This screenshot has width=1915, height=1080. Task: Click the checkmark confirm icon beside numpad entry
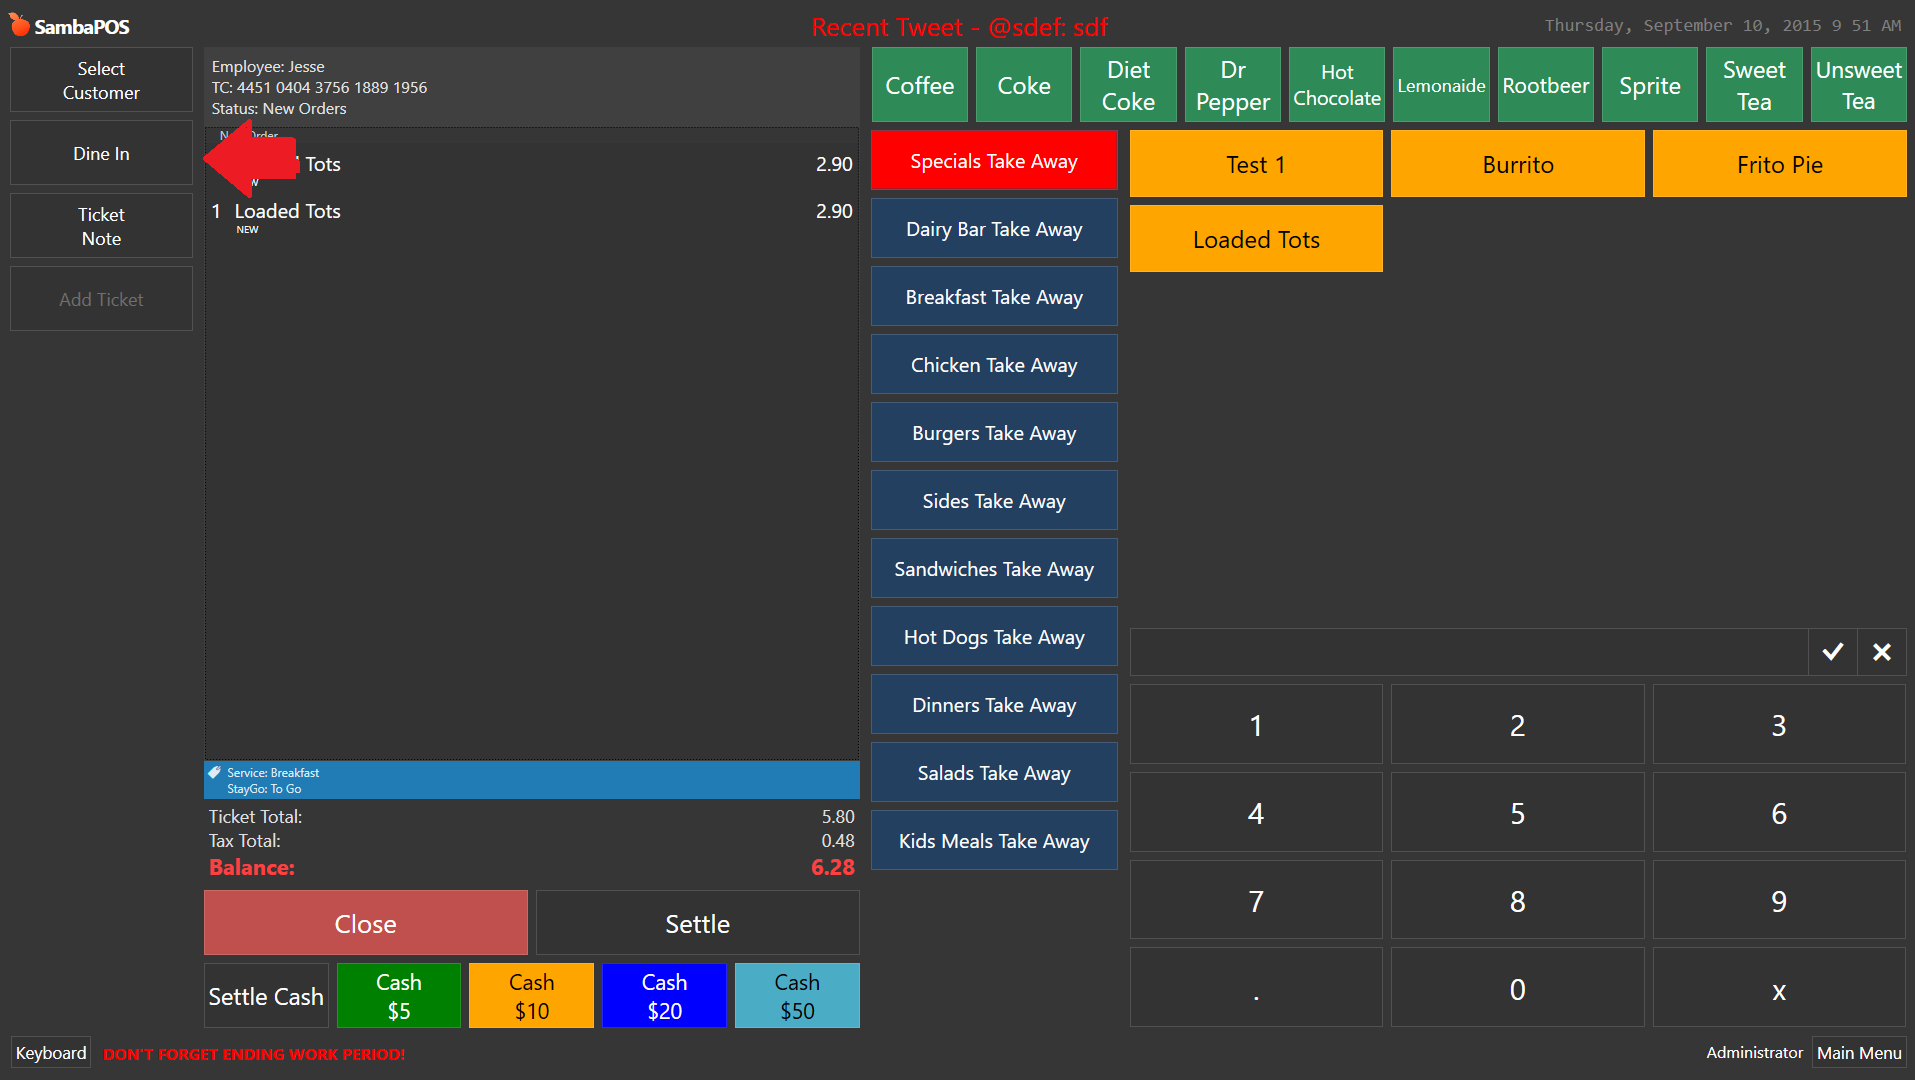point(1832,652)
